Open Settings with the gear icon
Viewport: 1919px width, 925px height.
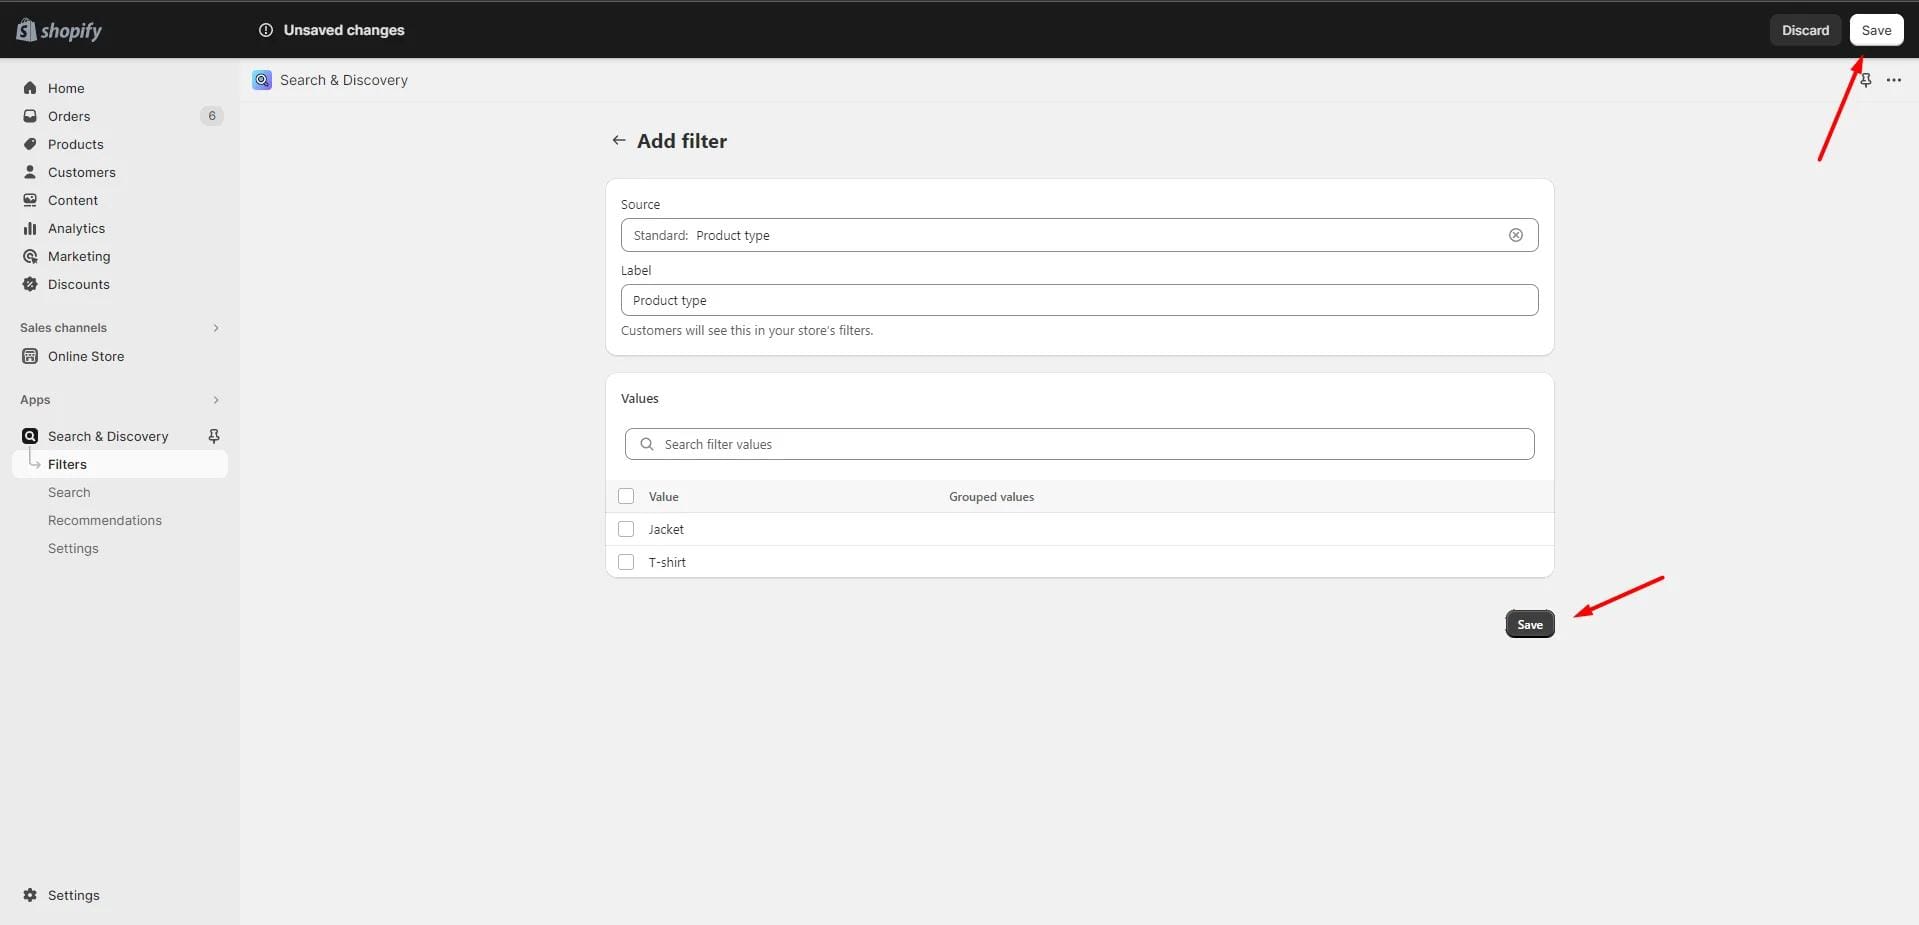30,895
